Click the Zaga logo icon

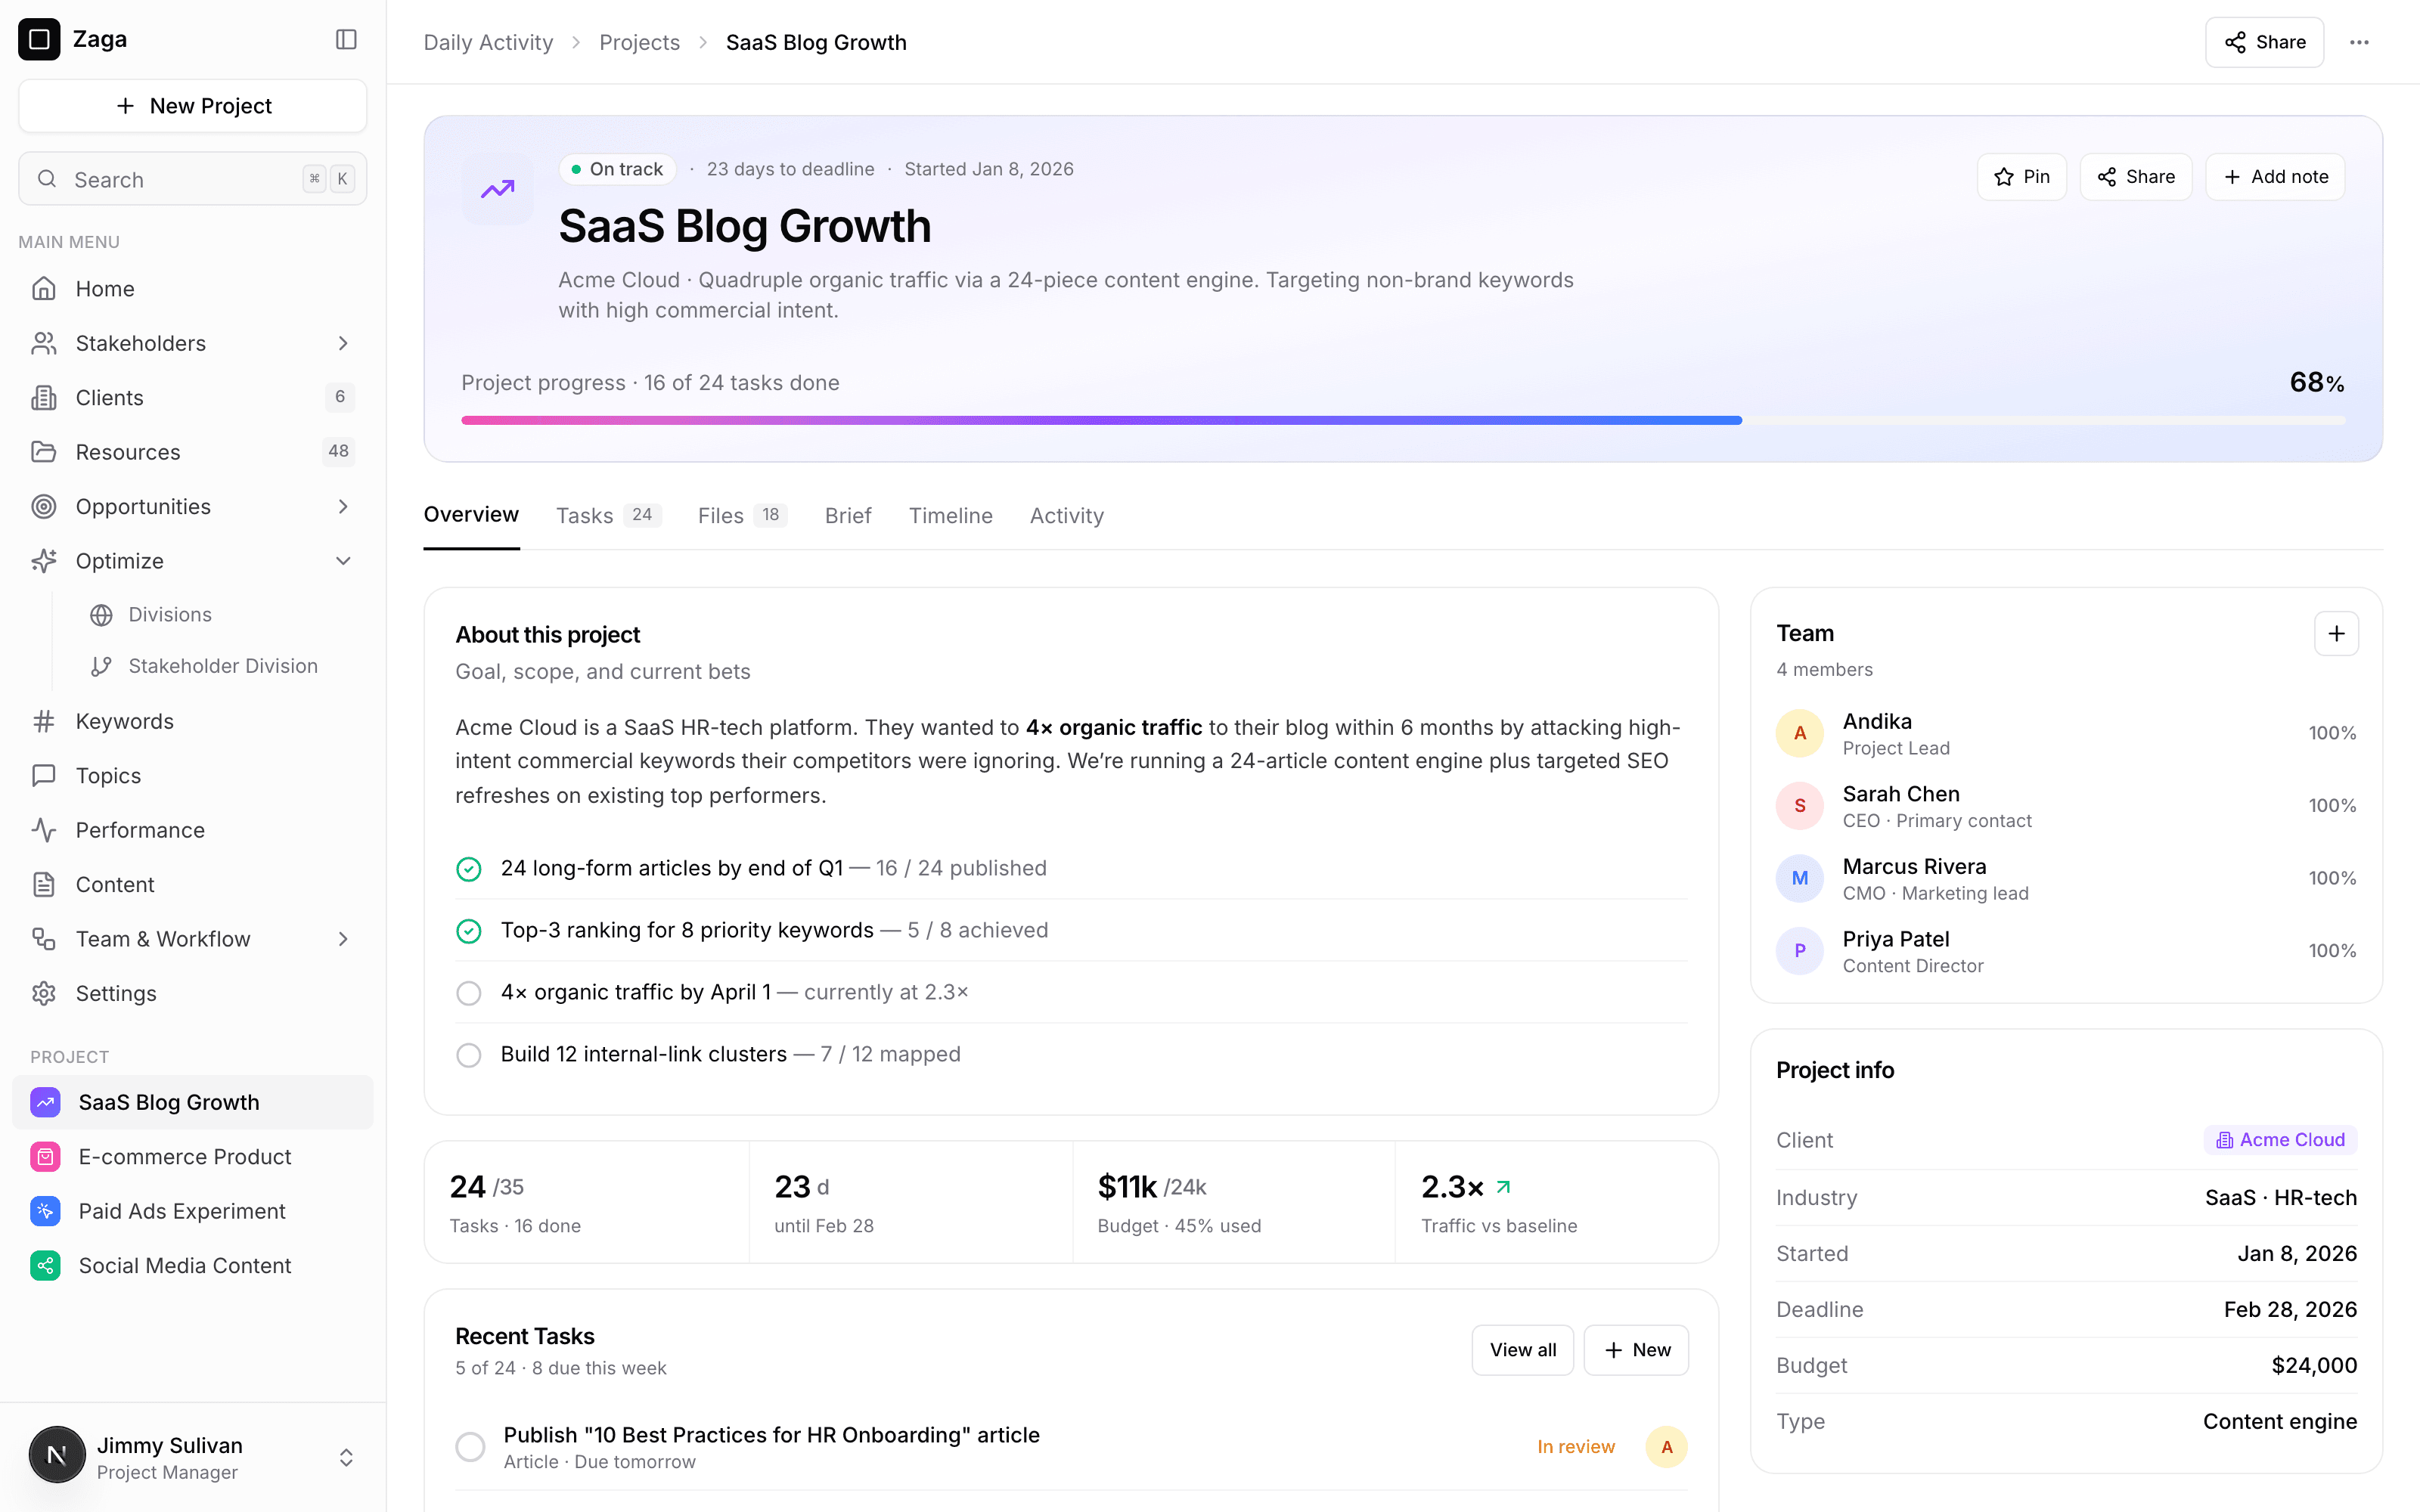(x=39, y=39)
